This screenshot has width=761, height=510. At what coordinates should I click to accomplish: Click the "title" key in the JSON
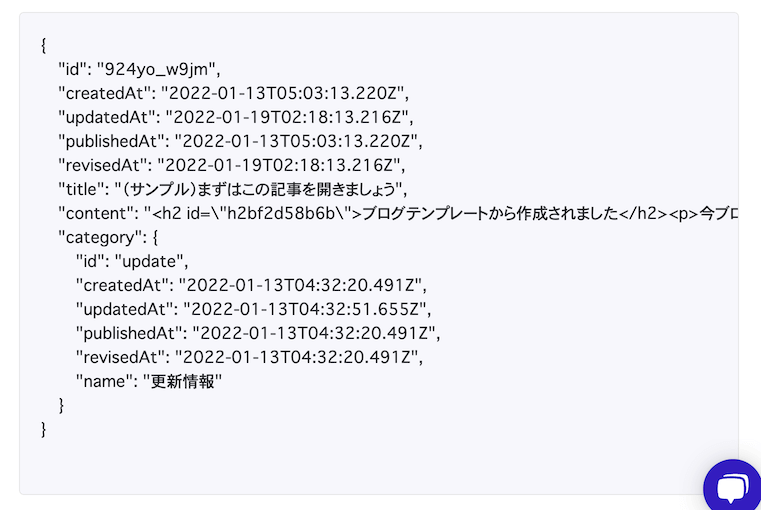[82, 189]
